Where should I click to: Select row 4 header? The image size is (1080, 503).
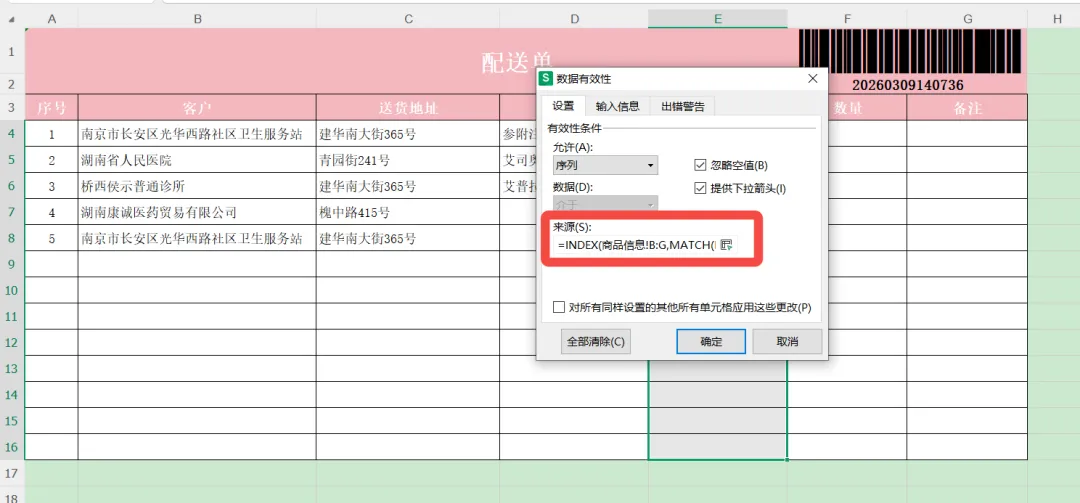pyautogui.click(x=11, y=134)
